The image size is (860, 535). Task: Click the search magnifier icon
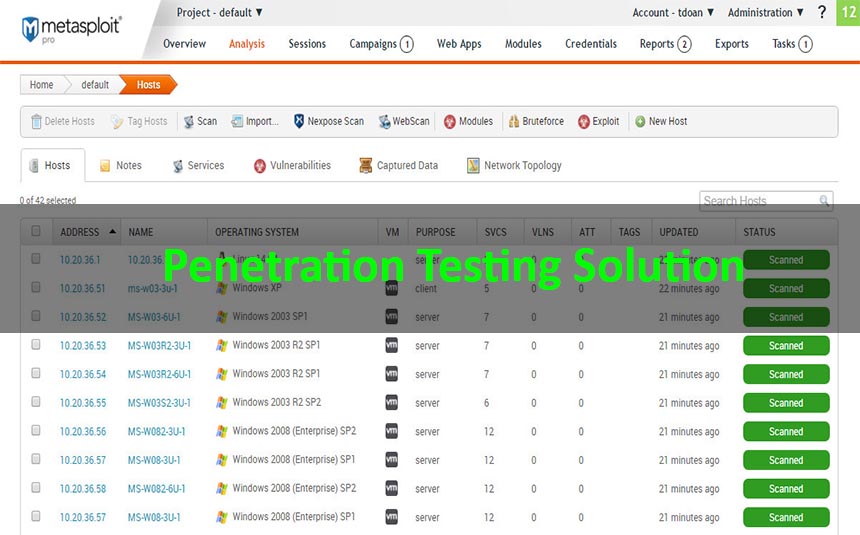pos(824,201)
